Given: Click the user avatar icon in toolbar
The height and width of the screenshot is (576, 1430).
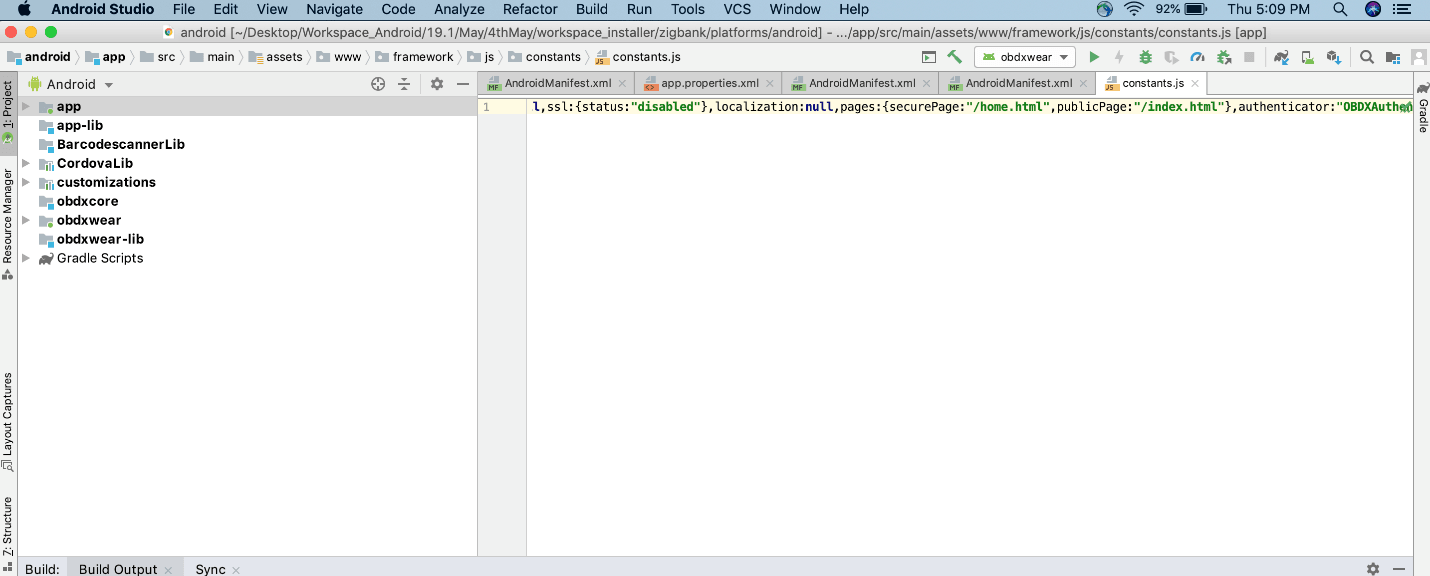Looking at the screenshot, I should 1417,57.
